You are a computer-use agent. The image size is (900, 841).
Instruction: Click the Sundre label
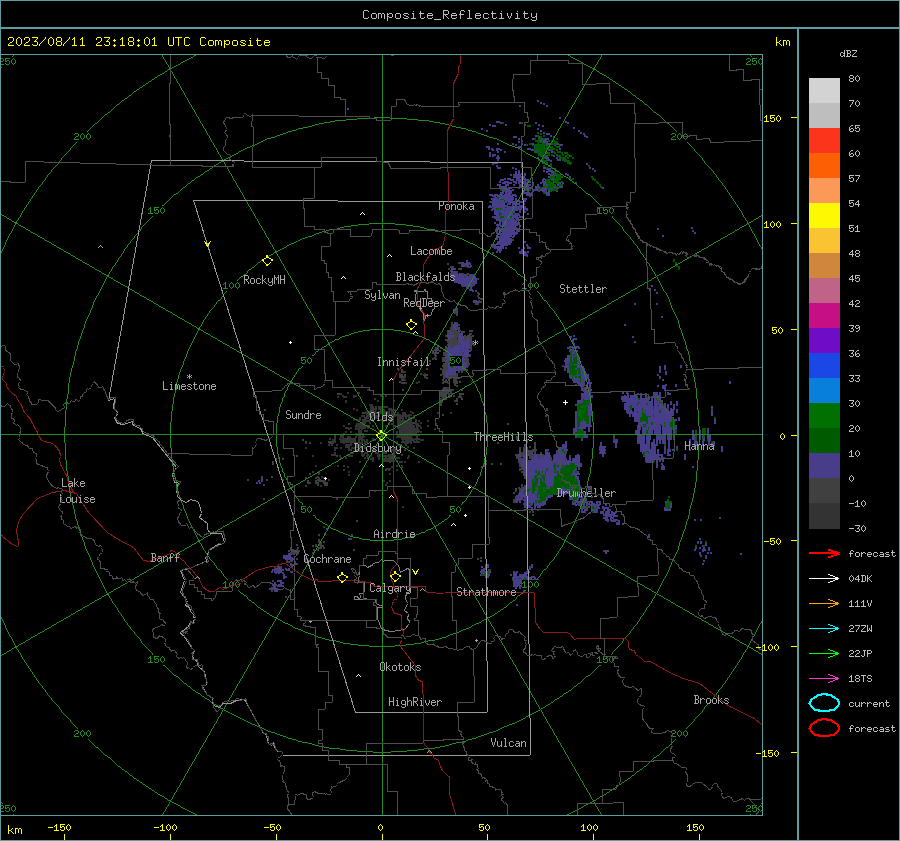[303, 415]
